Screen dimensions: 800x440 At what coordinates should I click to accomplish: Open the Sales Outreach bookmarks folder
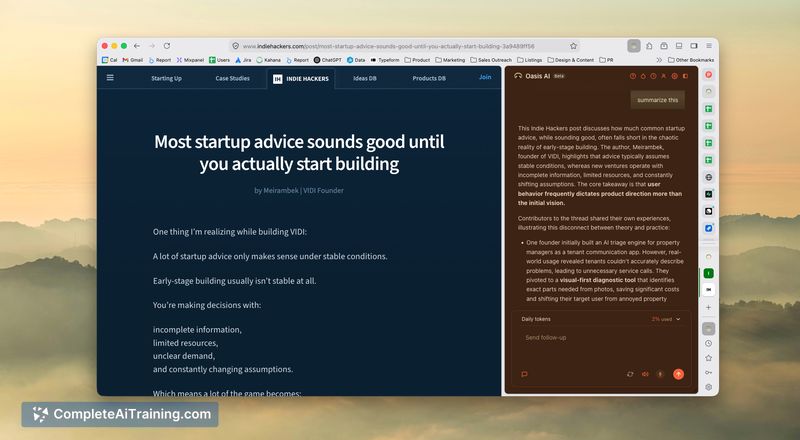click(491, 60)
